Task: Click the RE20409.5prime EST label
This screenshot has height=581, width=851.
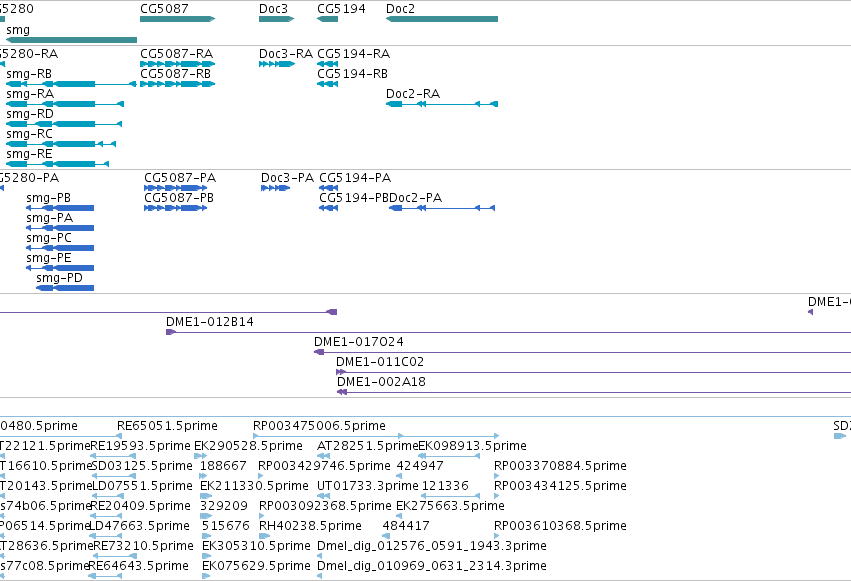Action: 141,506
